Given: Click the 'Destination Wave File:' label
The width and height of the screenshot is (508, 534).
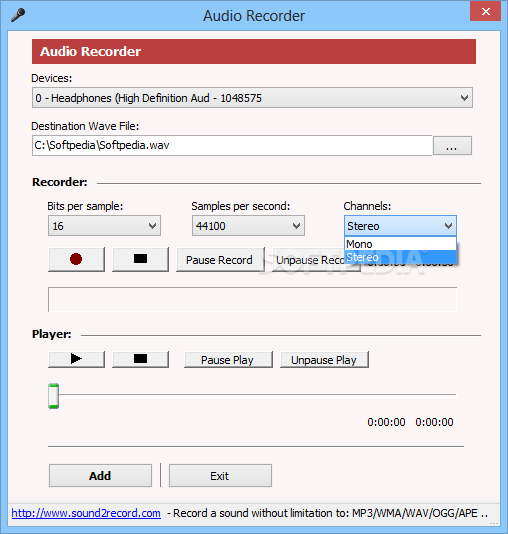Looking at the screenshot, I should point(85,126).
